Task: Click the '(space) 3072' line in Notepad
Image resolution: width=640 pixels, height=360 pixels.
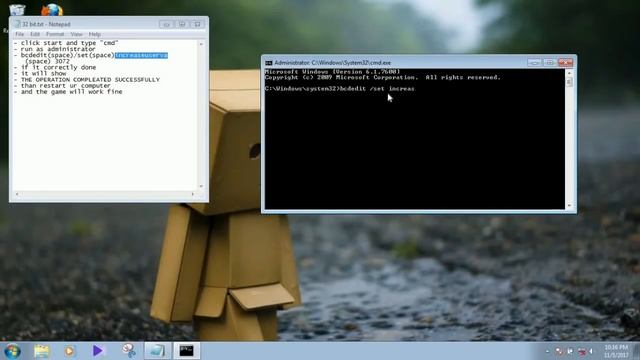Action: (47, 61)
